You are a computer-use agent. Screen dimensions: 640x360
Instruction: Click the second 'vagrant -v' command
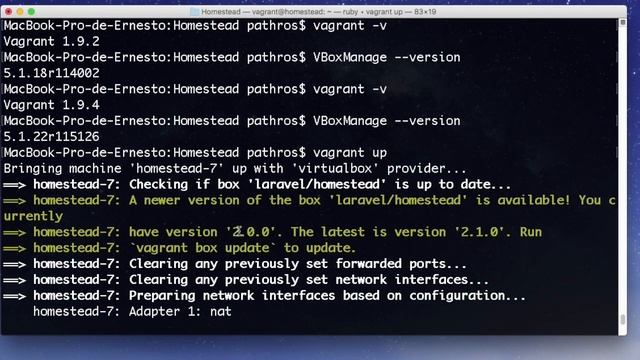point(350,89)
